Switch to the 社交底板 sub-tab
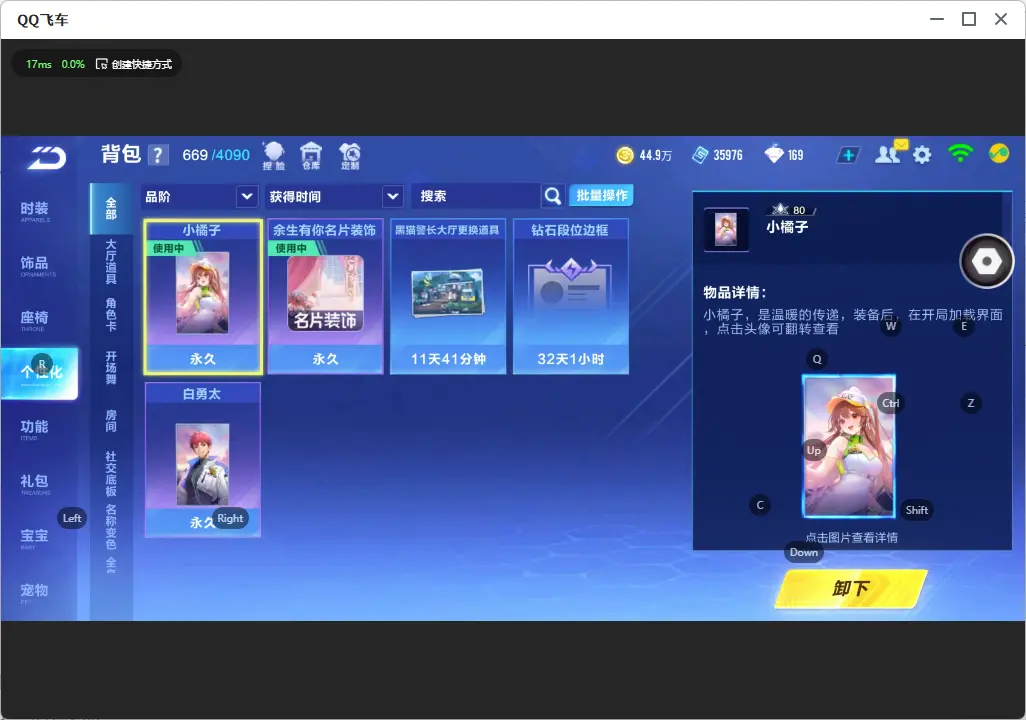Screen dimensions: 1026x720 111,473
